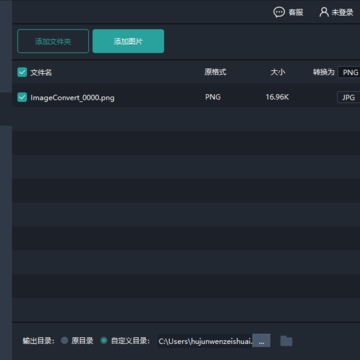
Task: Click the 文件名 column header text
Action: 41,73
